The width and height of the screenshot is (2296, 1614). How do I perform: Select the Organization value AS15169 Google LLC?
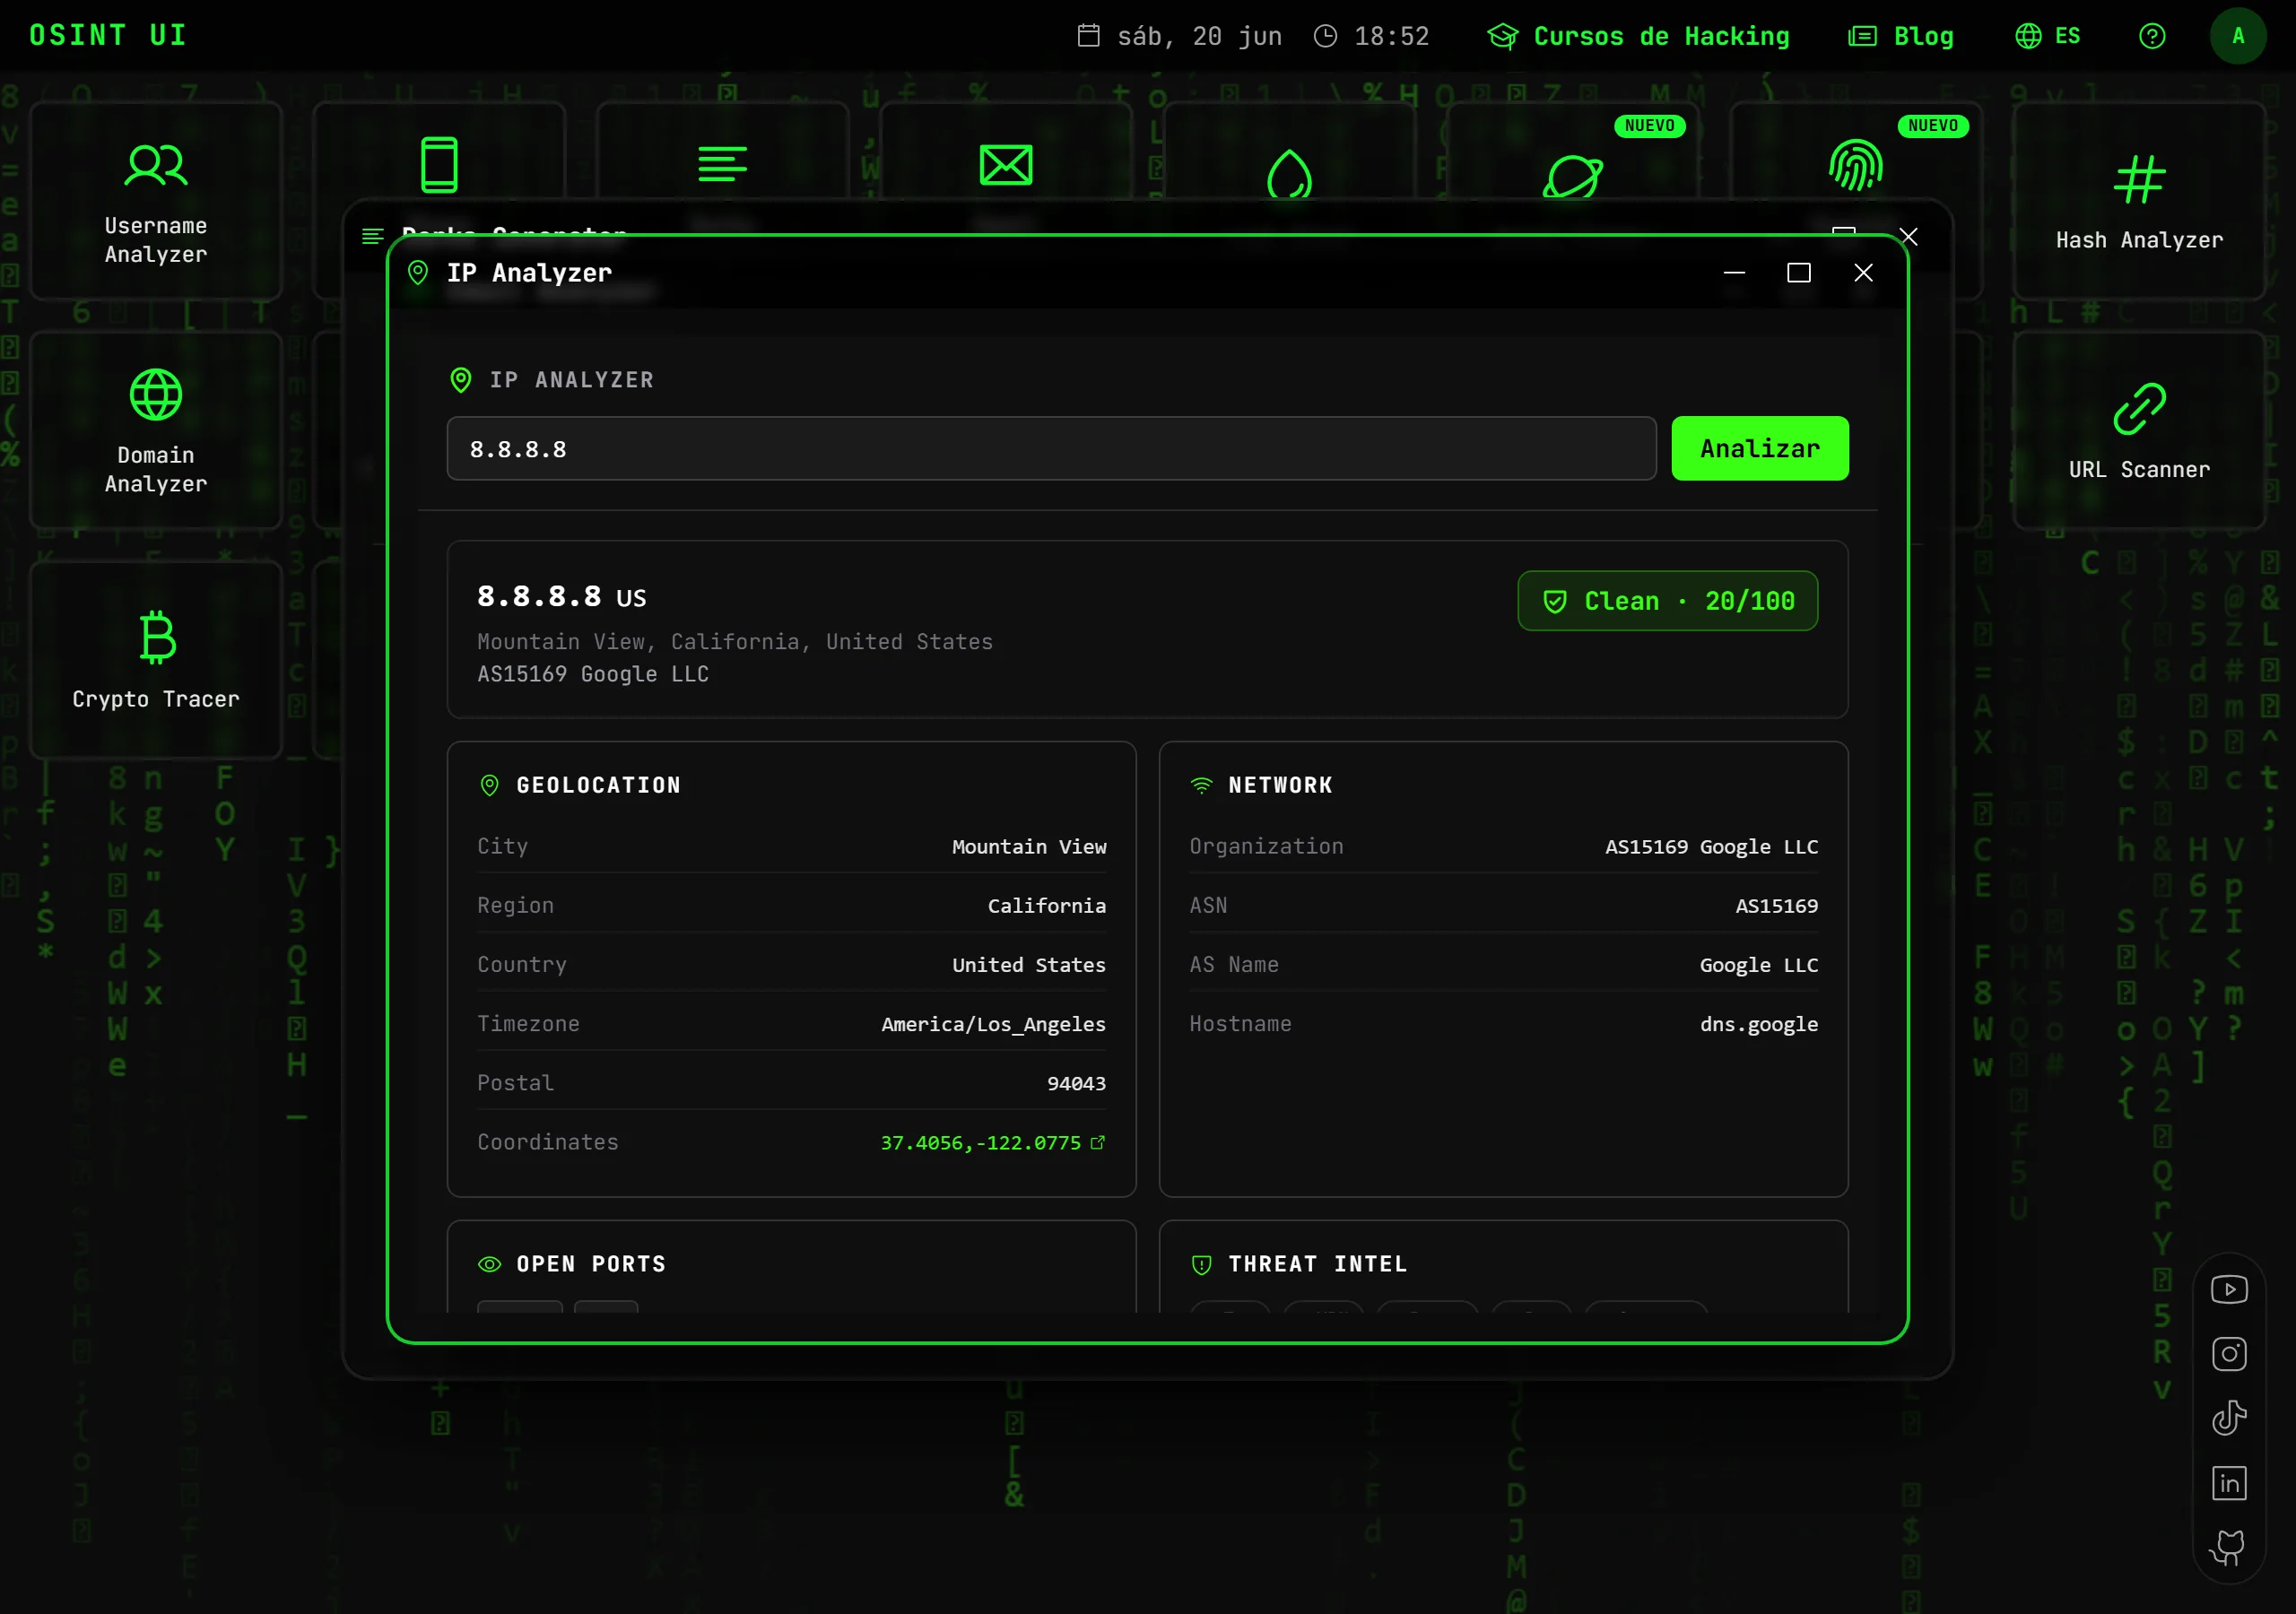tap(1712, 847)
